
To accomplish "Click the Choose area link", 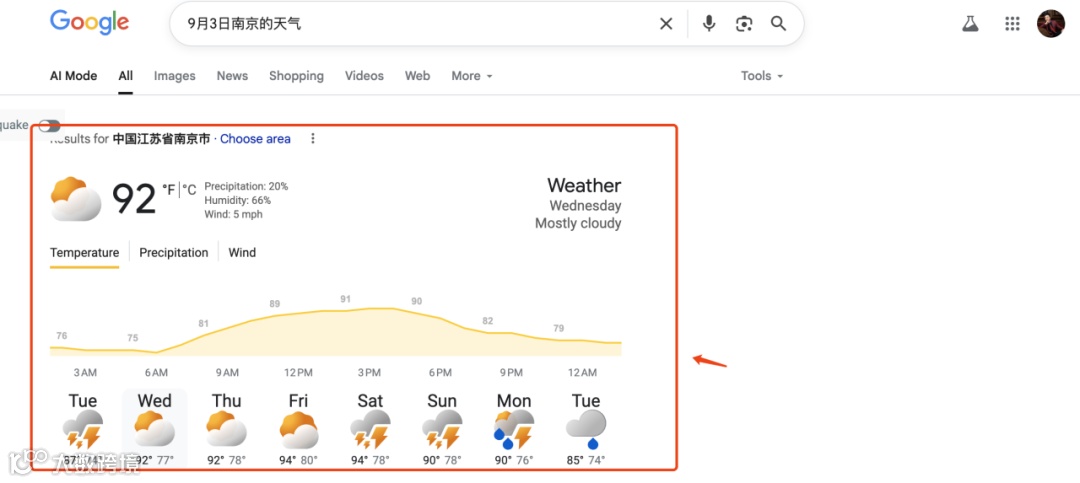I will (x=256, y=139).
